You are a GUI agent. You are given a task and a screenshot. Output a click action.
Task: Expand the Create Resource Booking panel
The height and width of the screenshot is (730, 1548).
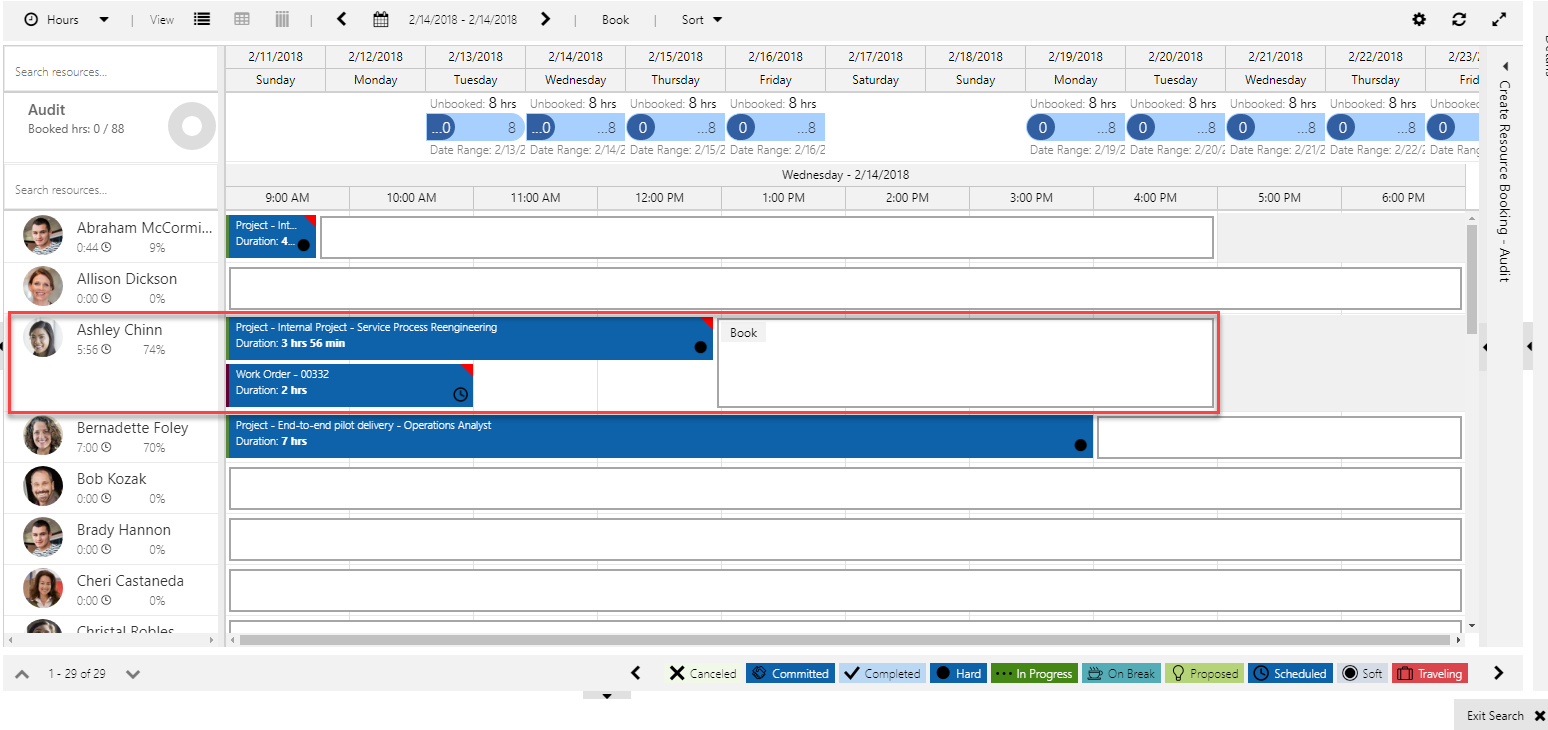pyautogui.click(x=1504, y=66)
